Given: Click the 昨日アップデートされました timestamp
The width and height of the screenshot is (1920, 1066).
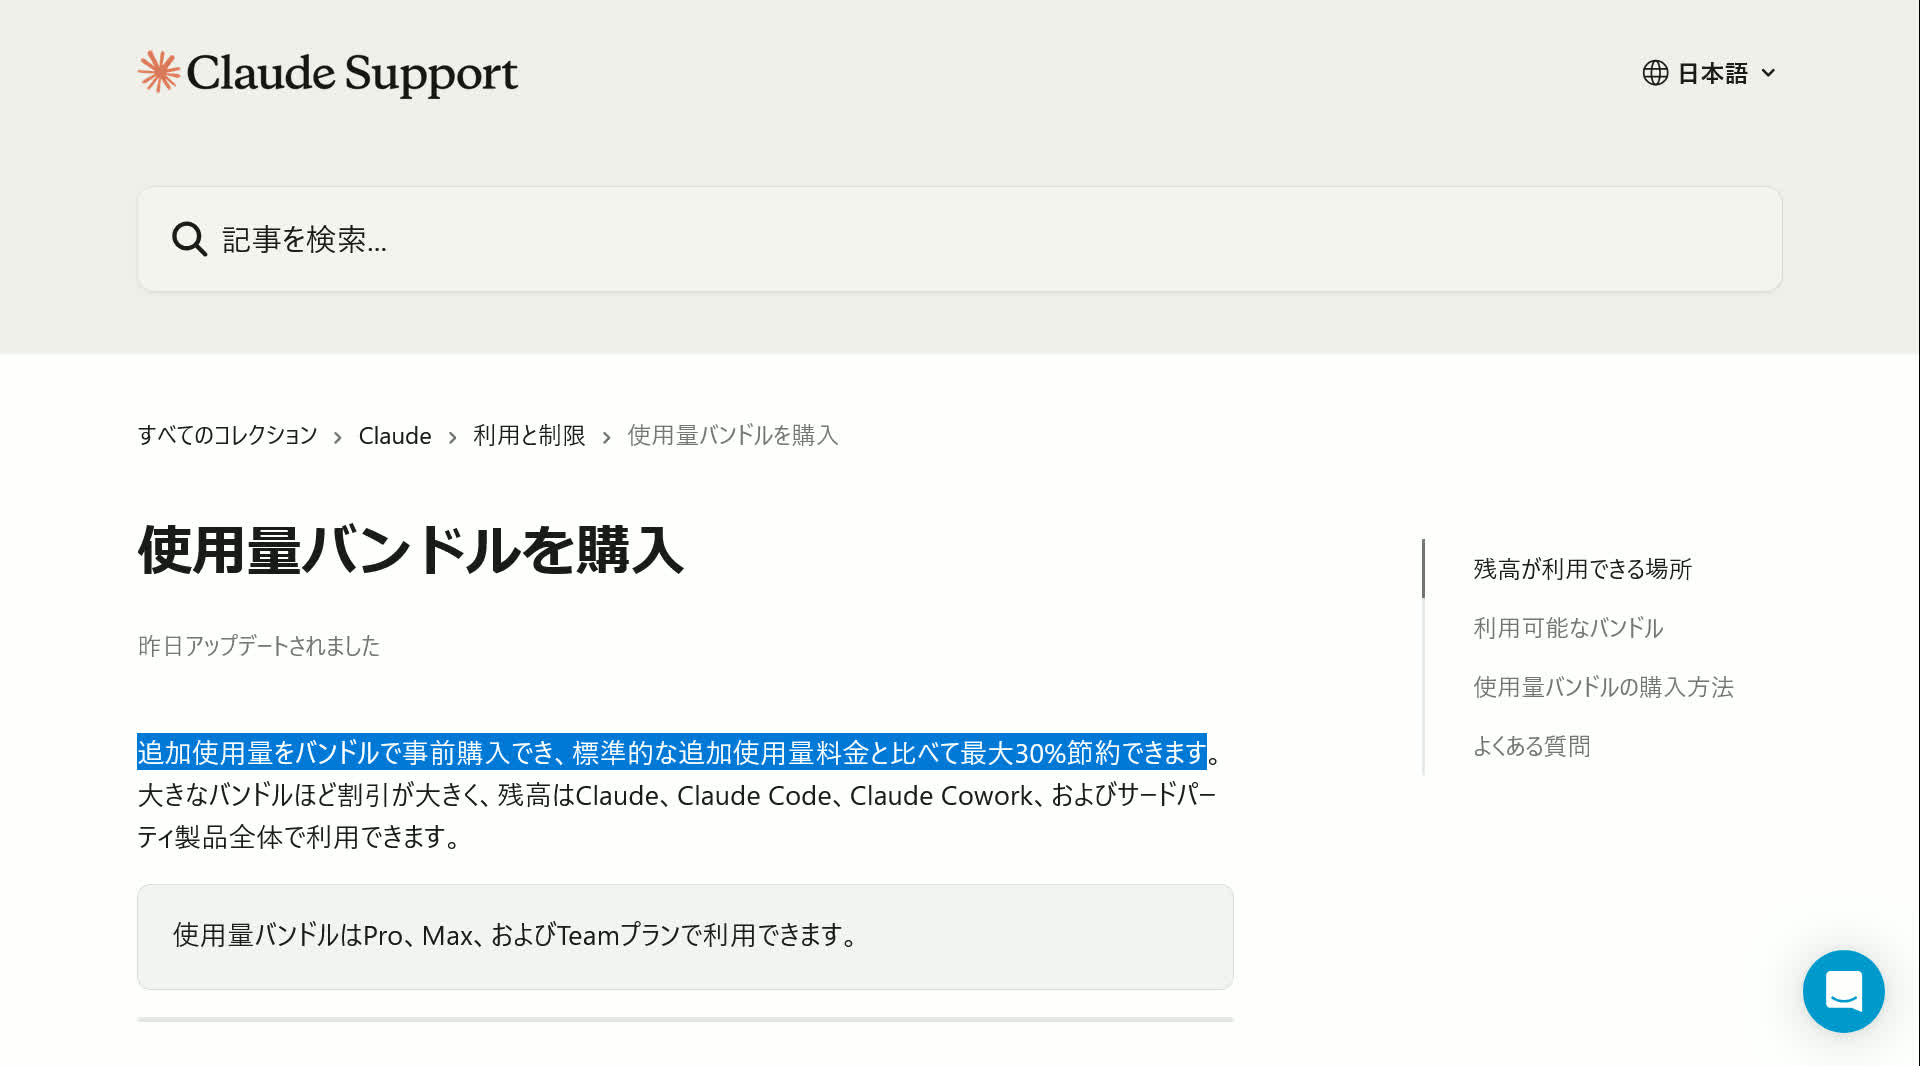Looking at the screenshot, I should [258, 645].
